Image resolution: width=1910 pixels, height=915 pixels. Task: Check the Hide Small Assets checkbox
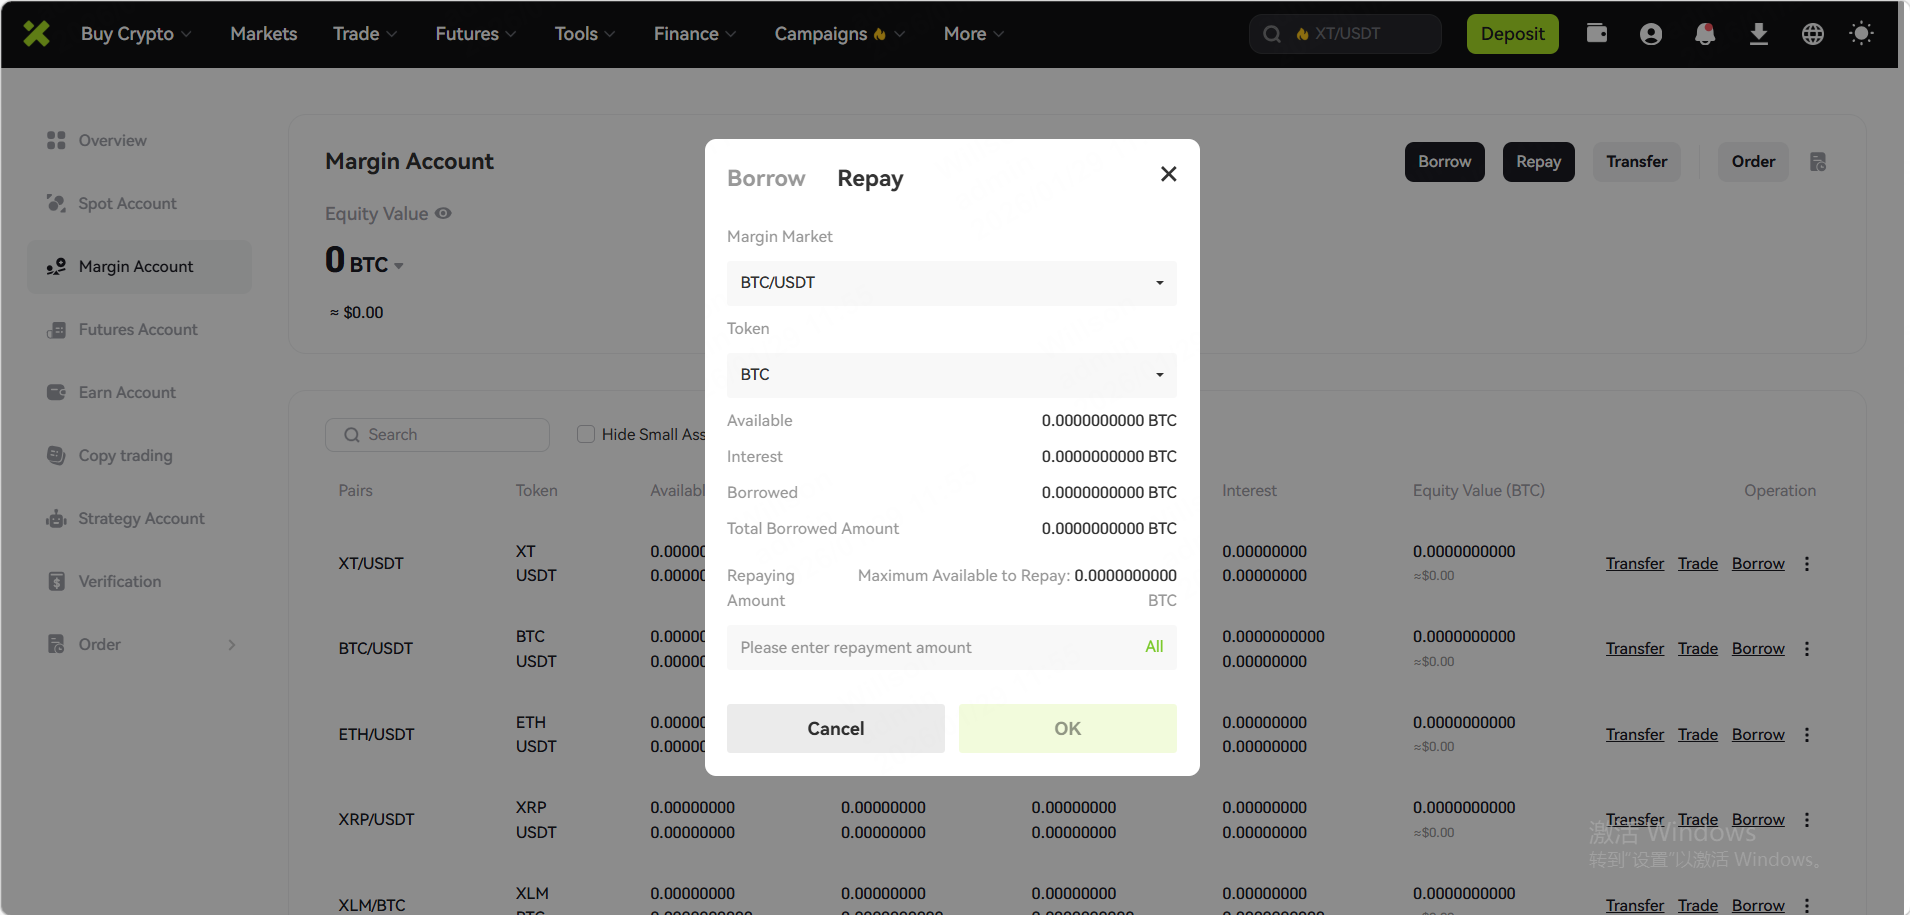point(586,434)
